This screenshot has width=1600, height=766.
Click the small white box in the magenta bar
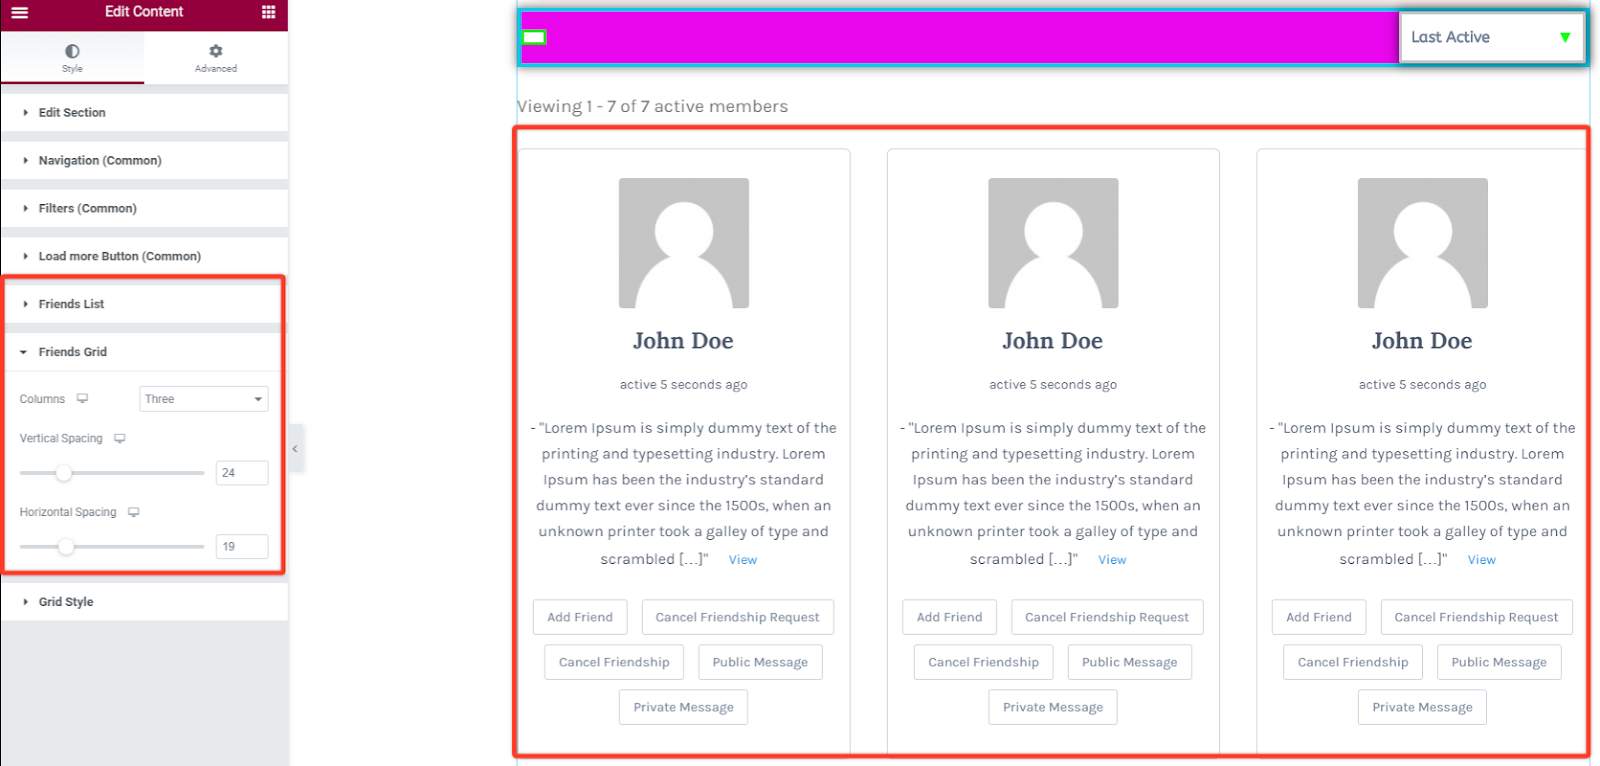534,37
